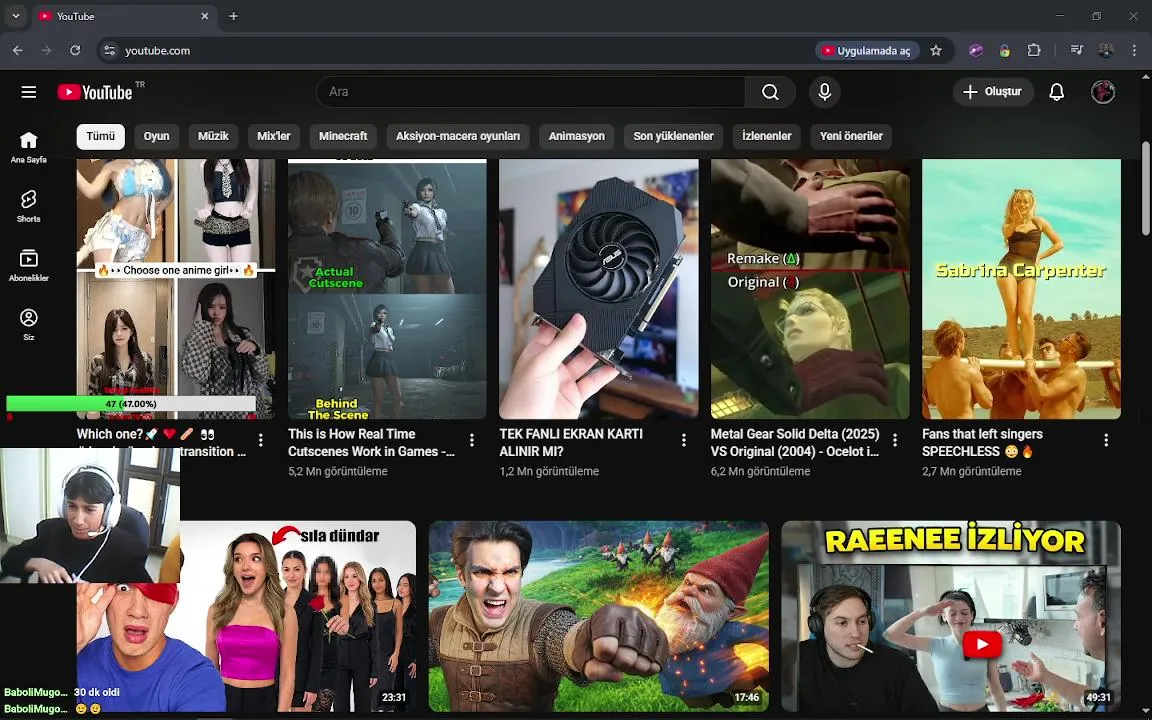1152x720 pixels.
Task: Open browser media control icon
Action: (1076, 51)
